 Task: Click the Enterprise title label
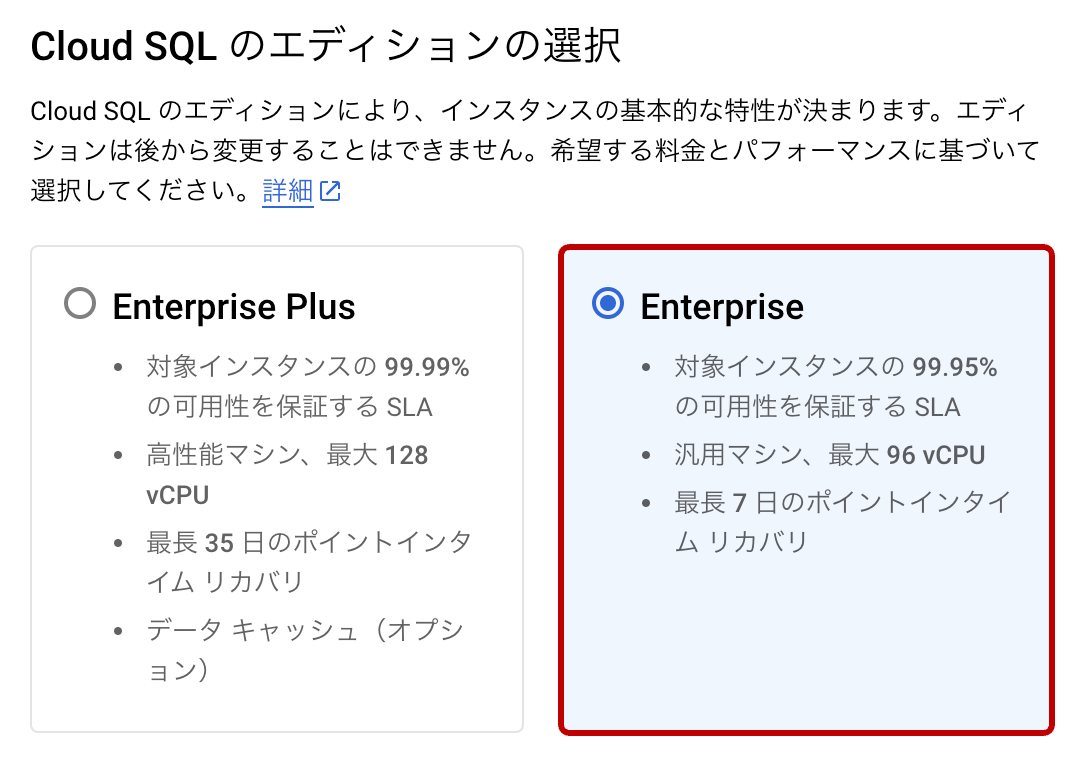[x=723, y=307]
